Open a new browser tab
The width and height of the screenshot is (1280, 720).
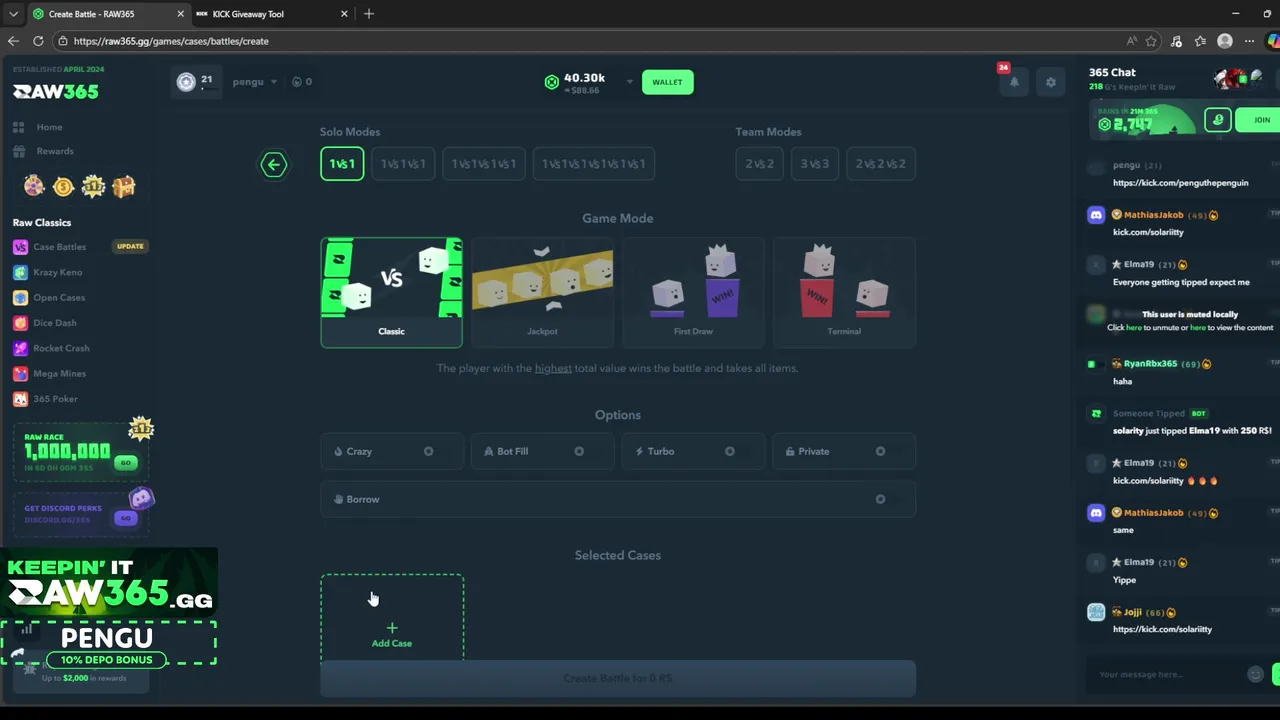coord(369,14)
